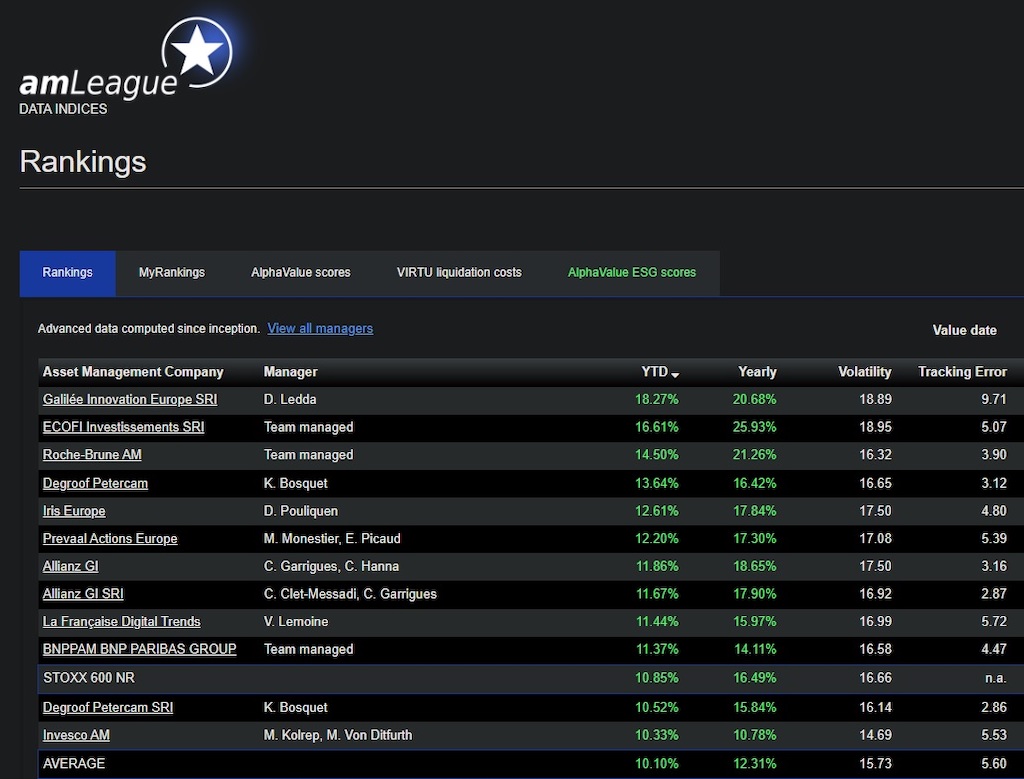Screen dimensions: 1024x779
Task: Open the Degroof Petercam link
Action: click(95, 483)
